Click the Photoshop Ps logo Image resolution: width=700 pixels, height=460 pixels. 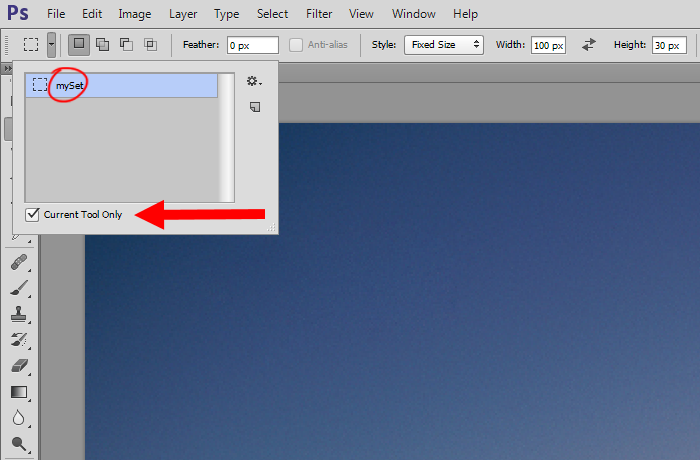click(x=18, y=13)
